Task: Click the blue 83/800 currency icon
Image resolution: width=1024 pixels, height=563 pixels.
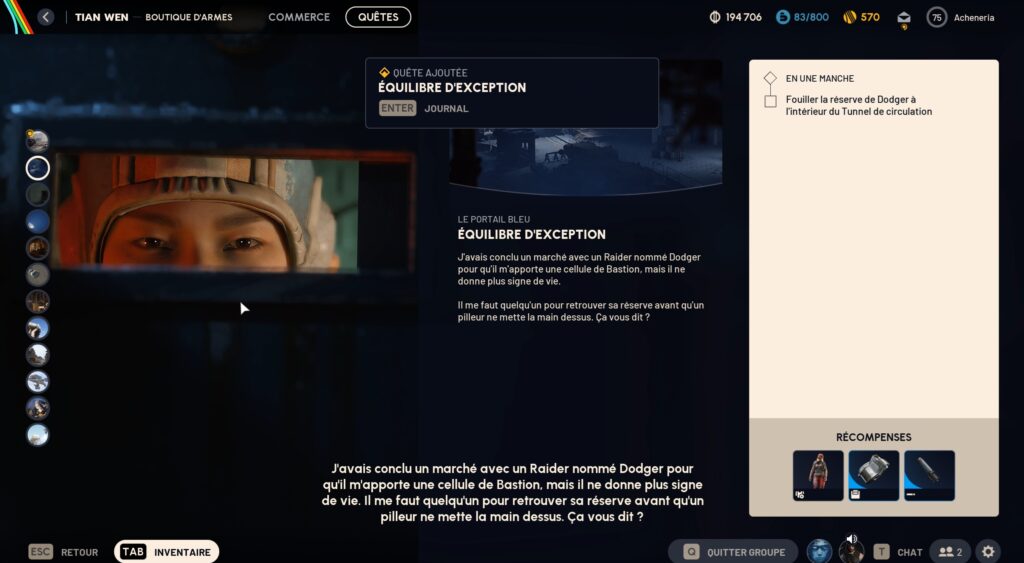Action: tap(783, 17)
